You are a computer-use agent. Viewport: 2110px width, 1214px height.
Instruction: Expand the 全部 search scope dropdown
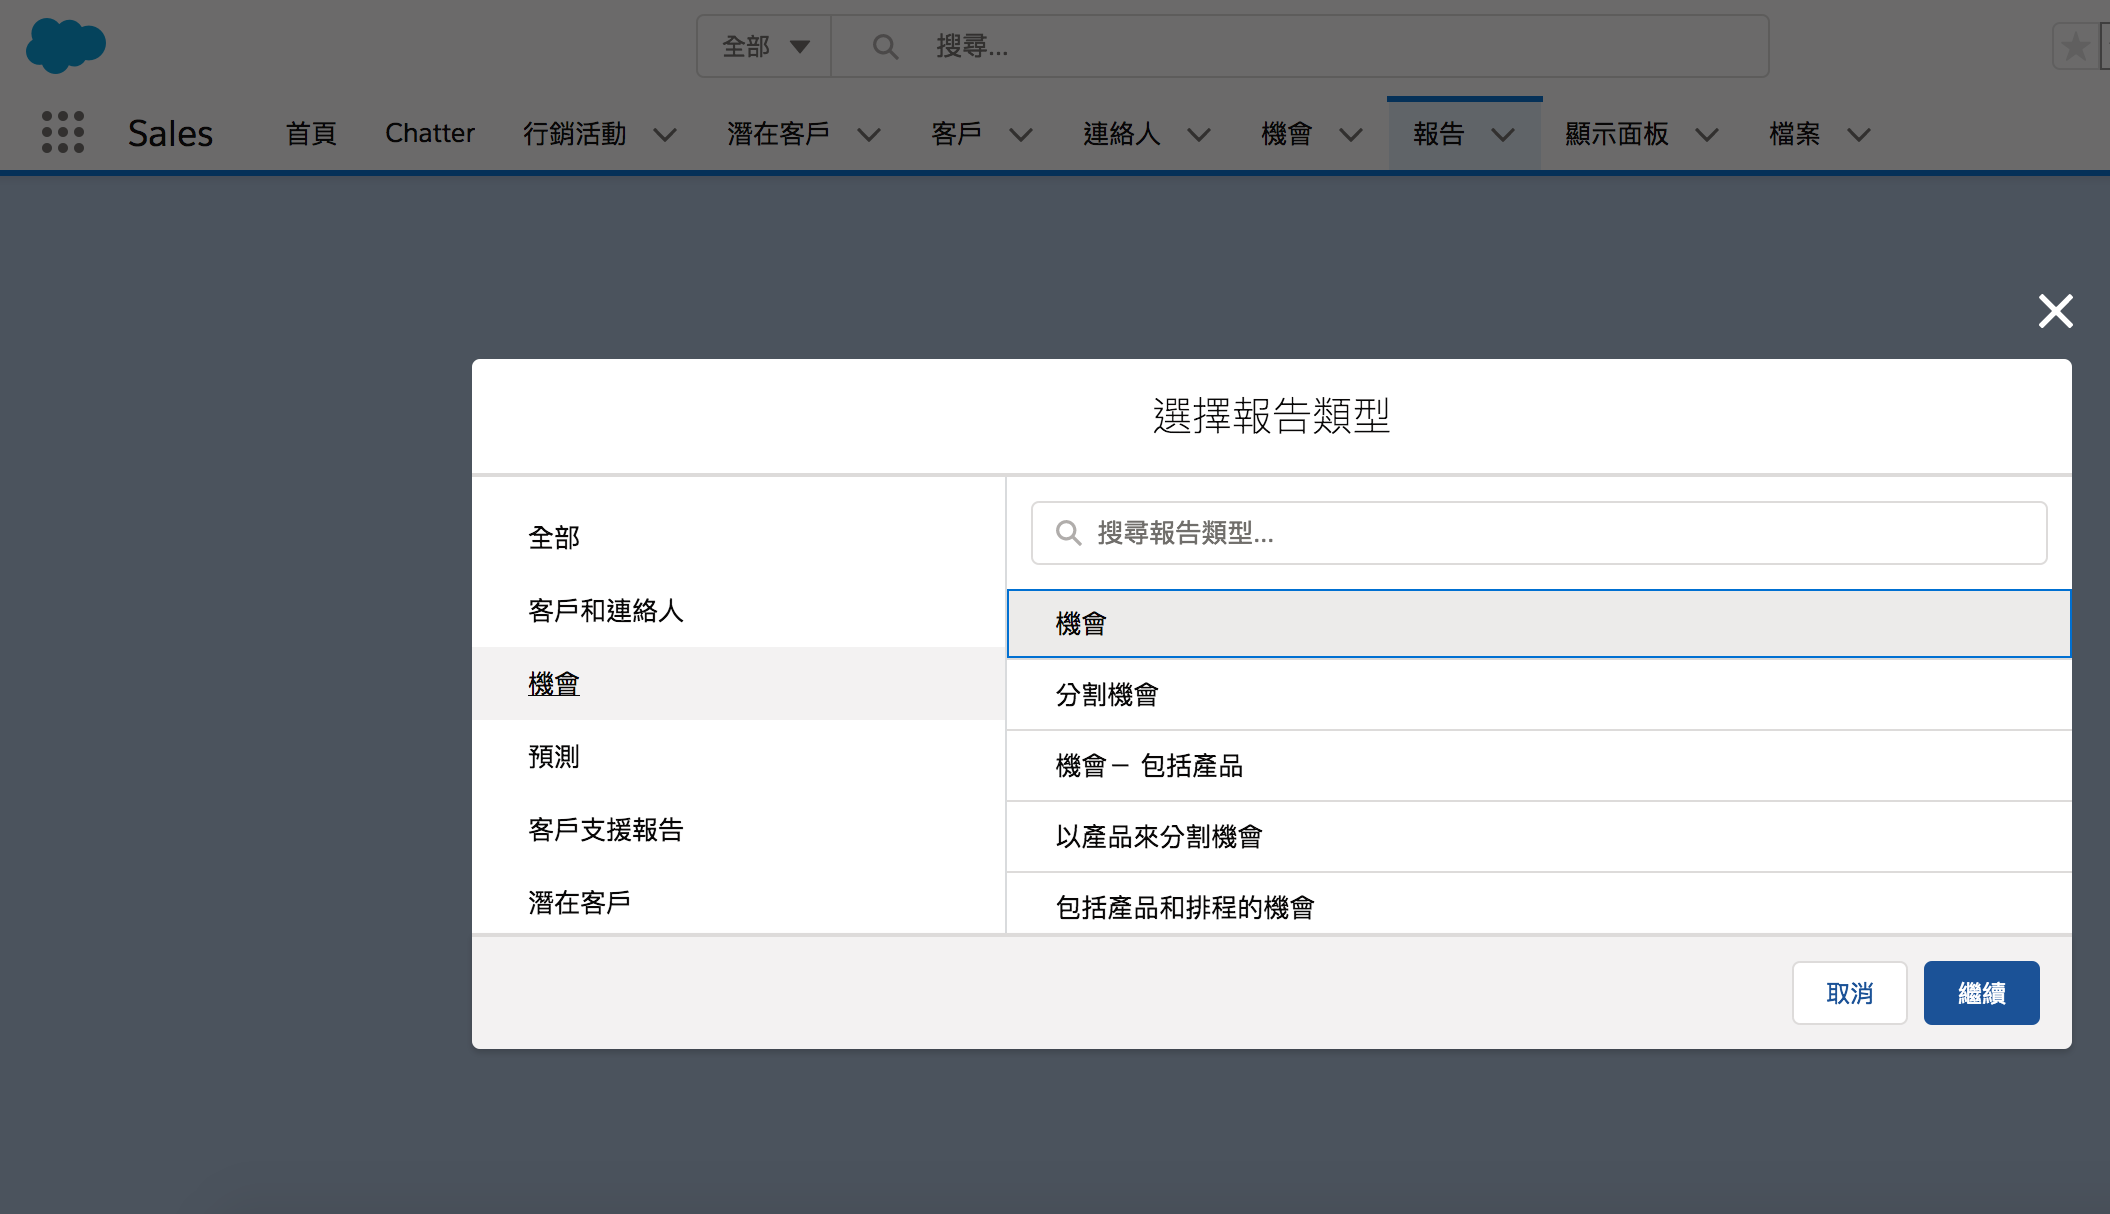[765, 46]
